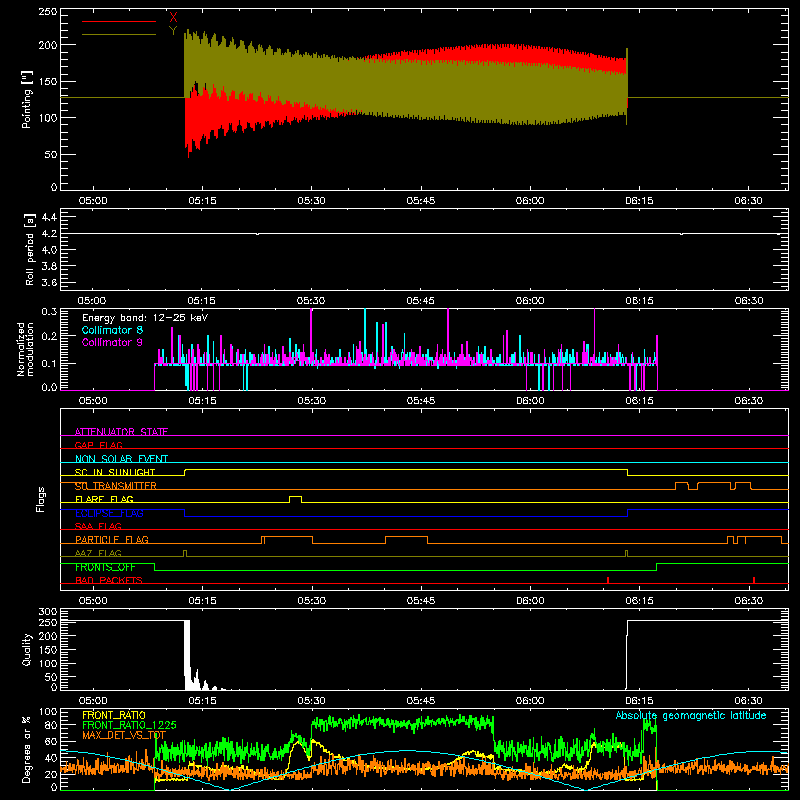Click the 4.4 tick label on Roll period axis
800x800 pixels.
coord(48,218)
